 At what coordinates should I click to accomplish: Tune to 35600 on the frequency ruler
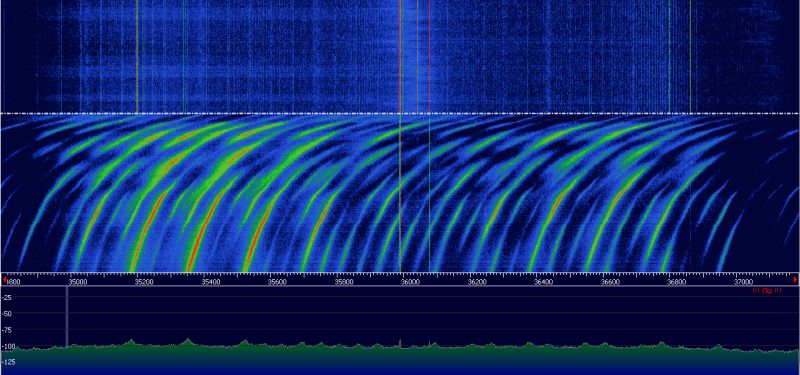[x=277, y=282]
